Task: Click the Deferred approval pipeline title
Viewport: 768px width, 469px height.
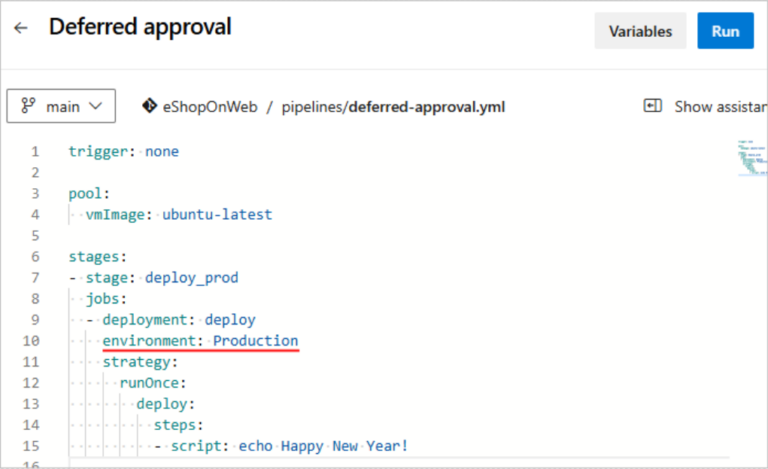Action: click(x=140, y=27)
